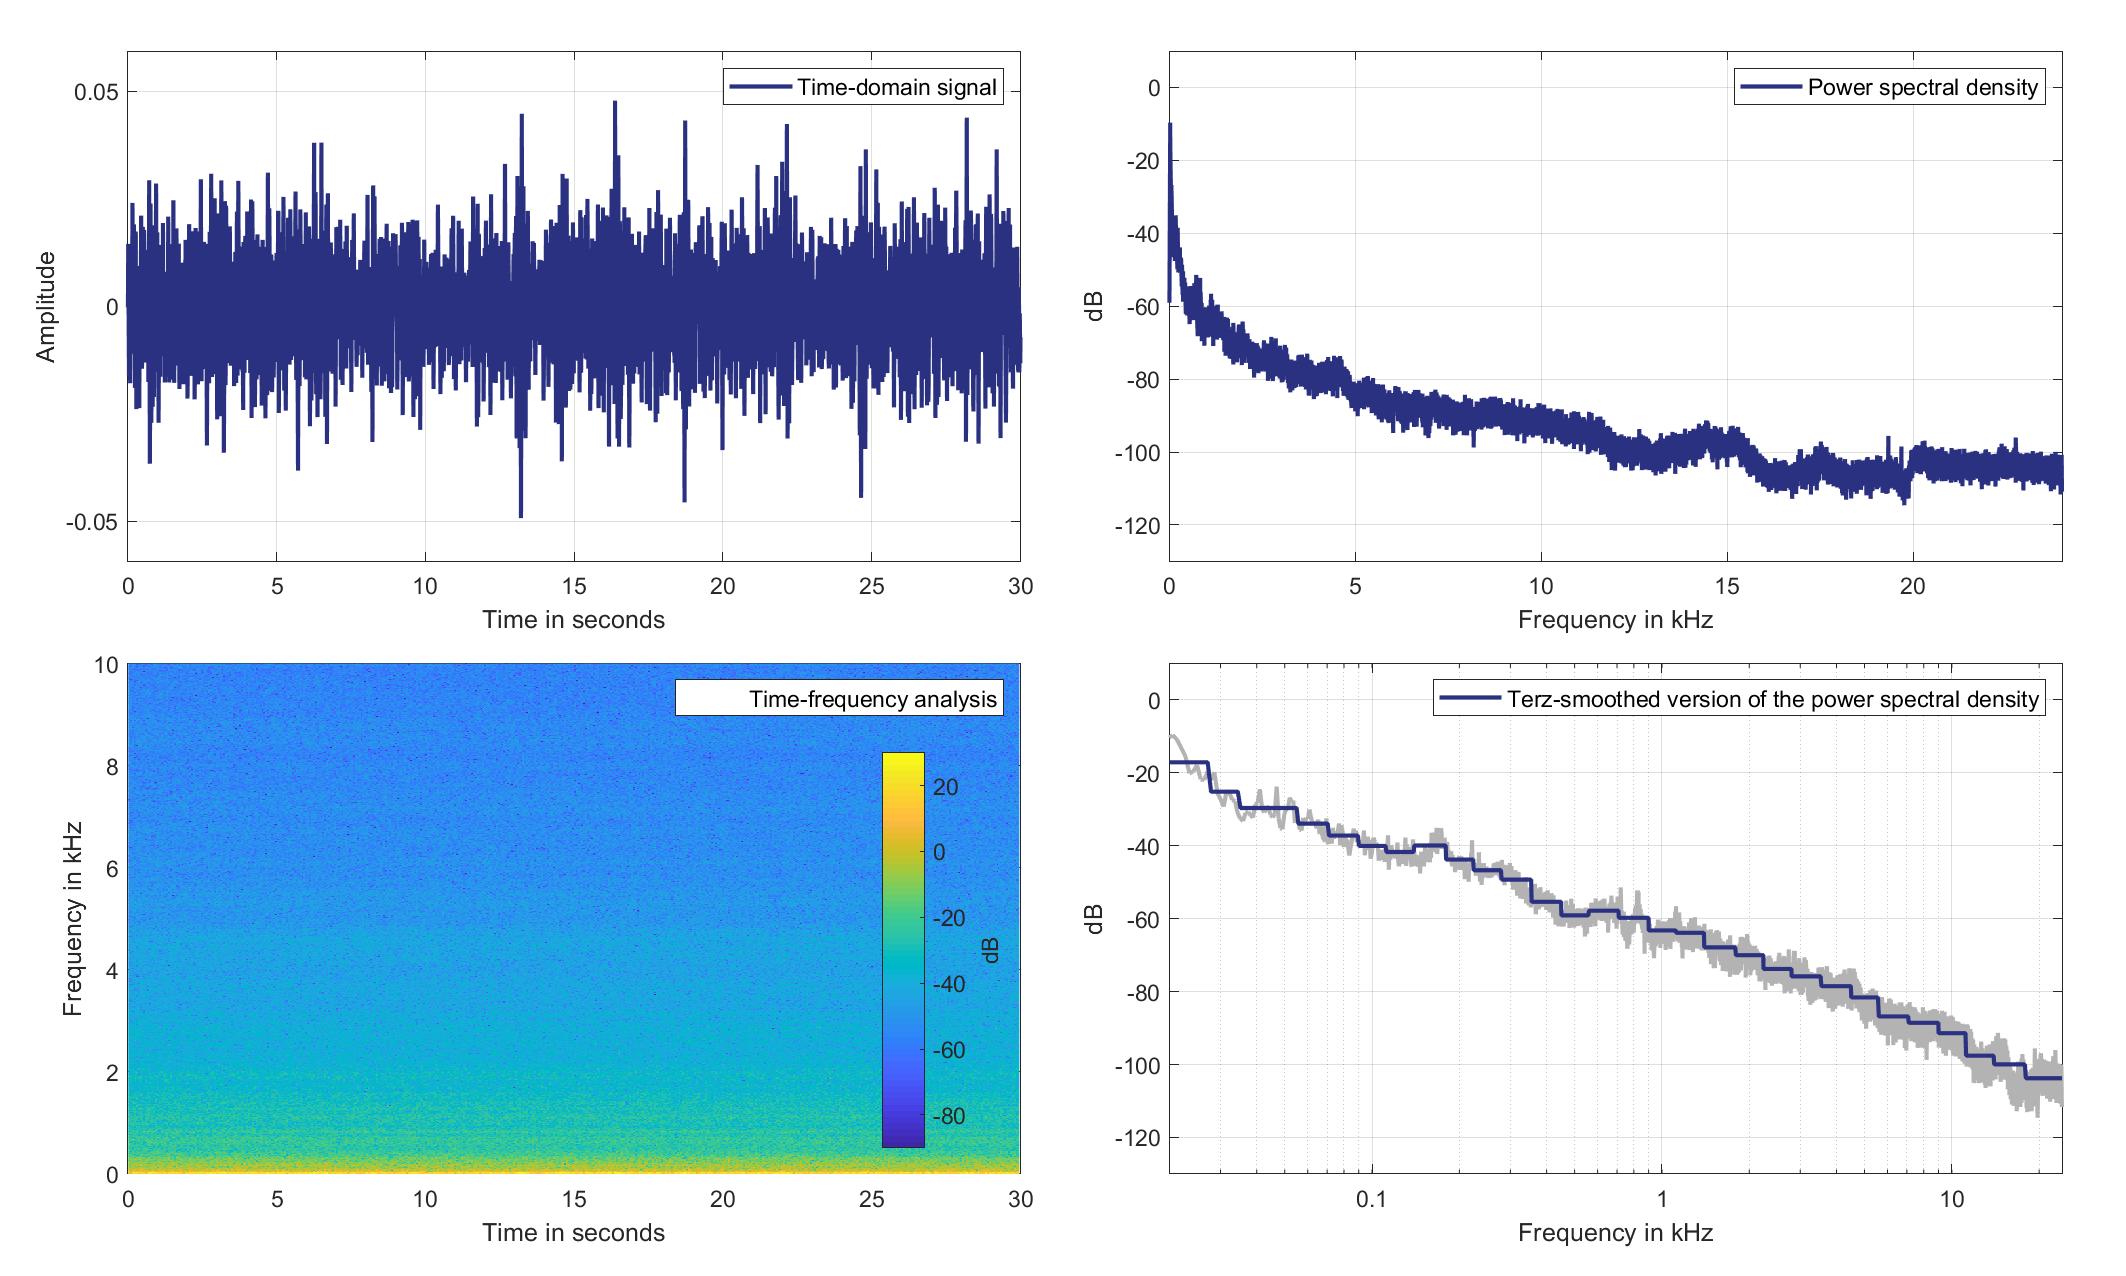Screen dimensions: 2126x1276
Task: Click the Terz-smoothed version legend text
Action: (1772, 698)
